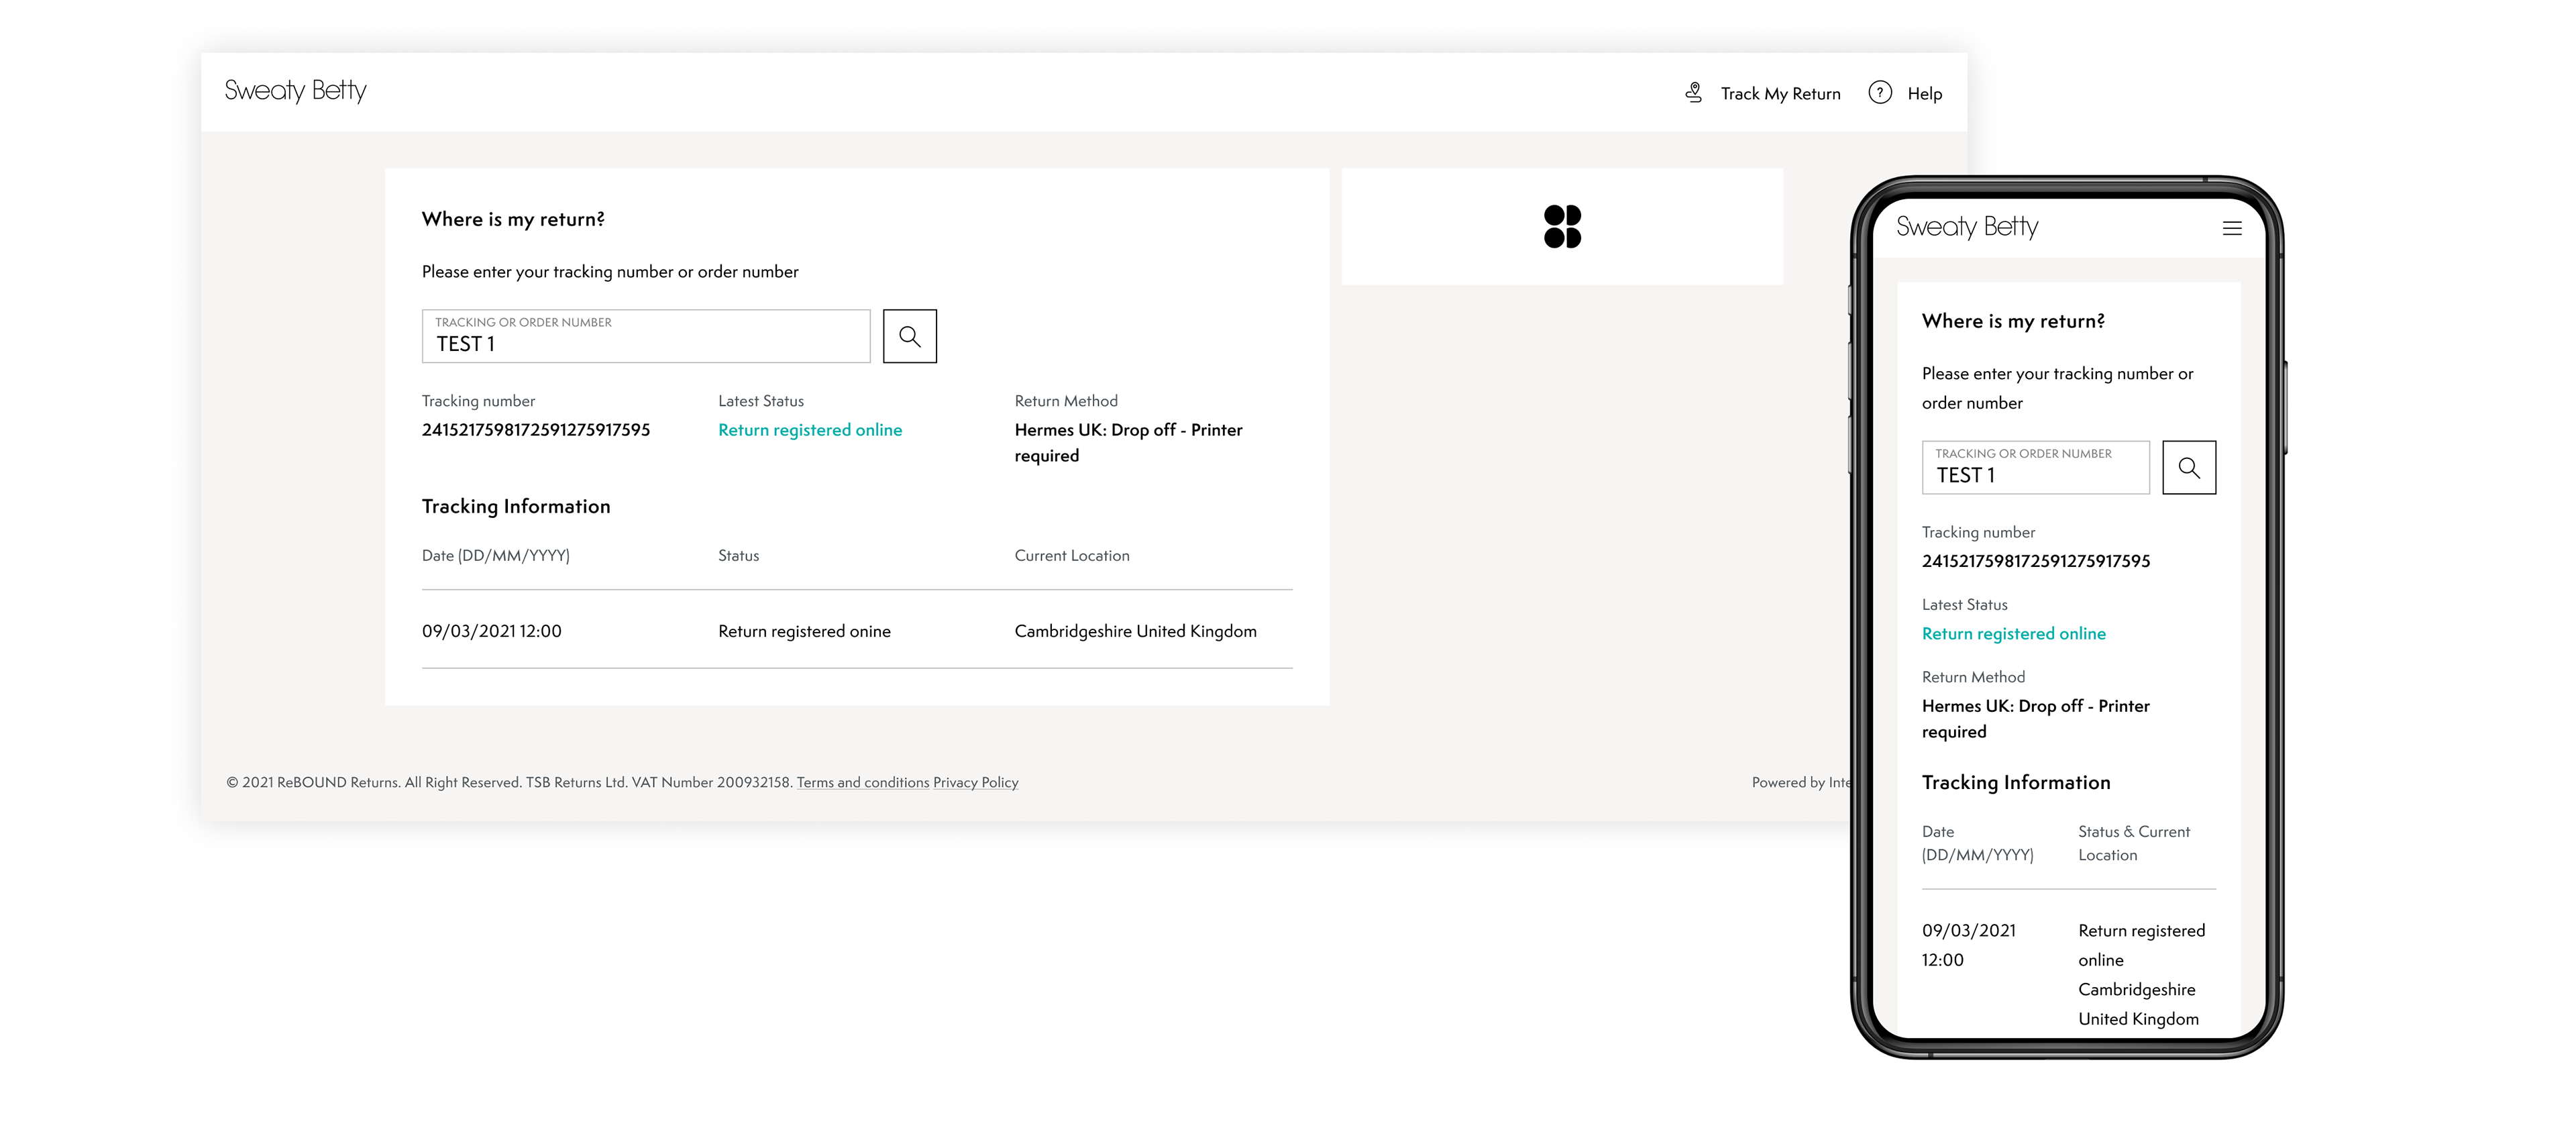Screen dimensions: 2576x1140
Task: Open the Privacy Policy link
Action: 975,783
